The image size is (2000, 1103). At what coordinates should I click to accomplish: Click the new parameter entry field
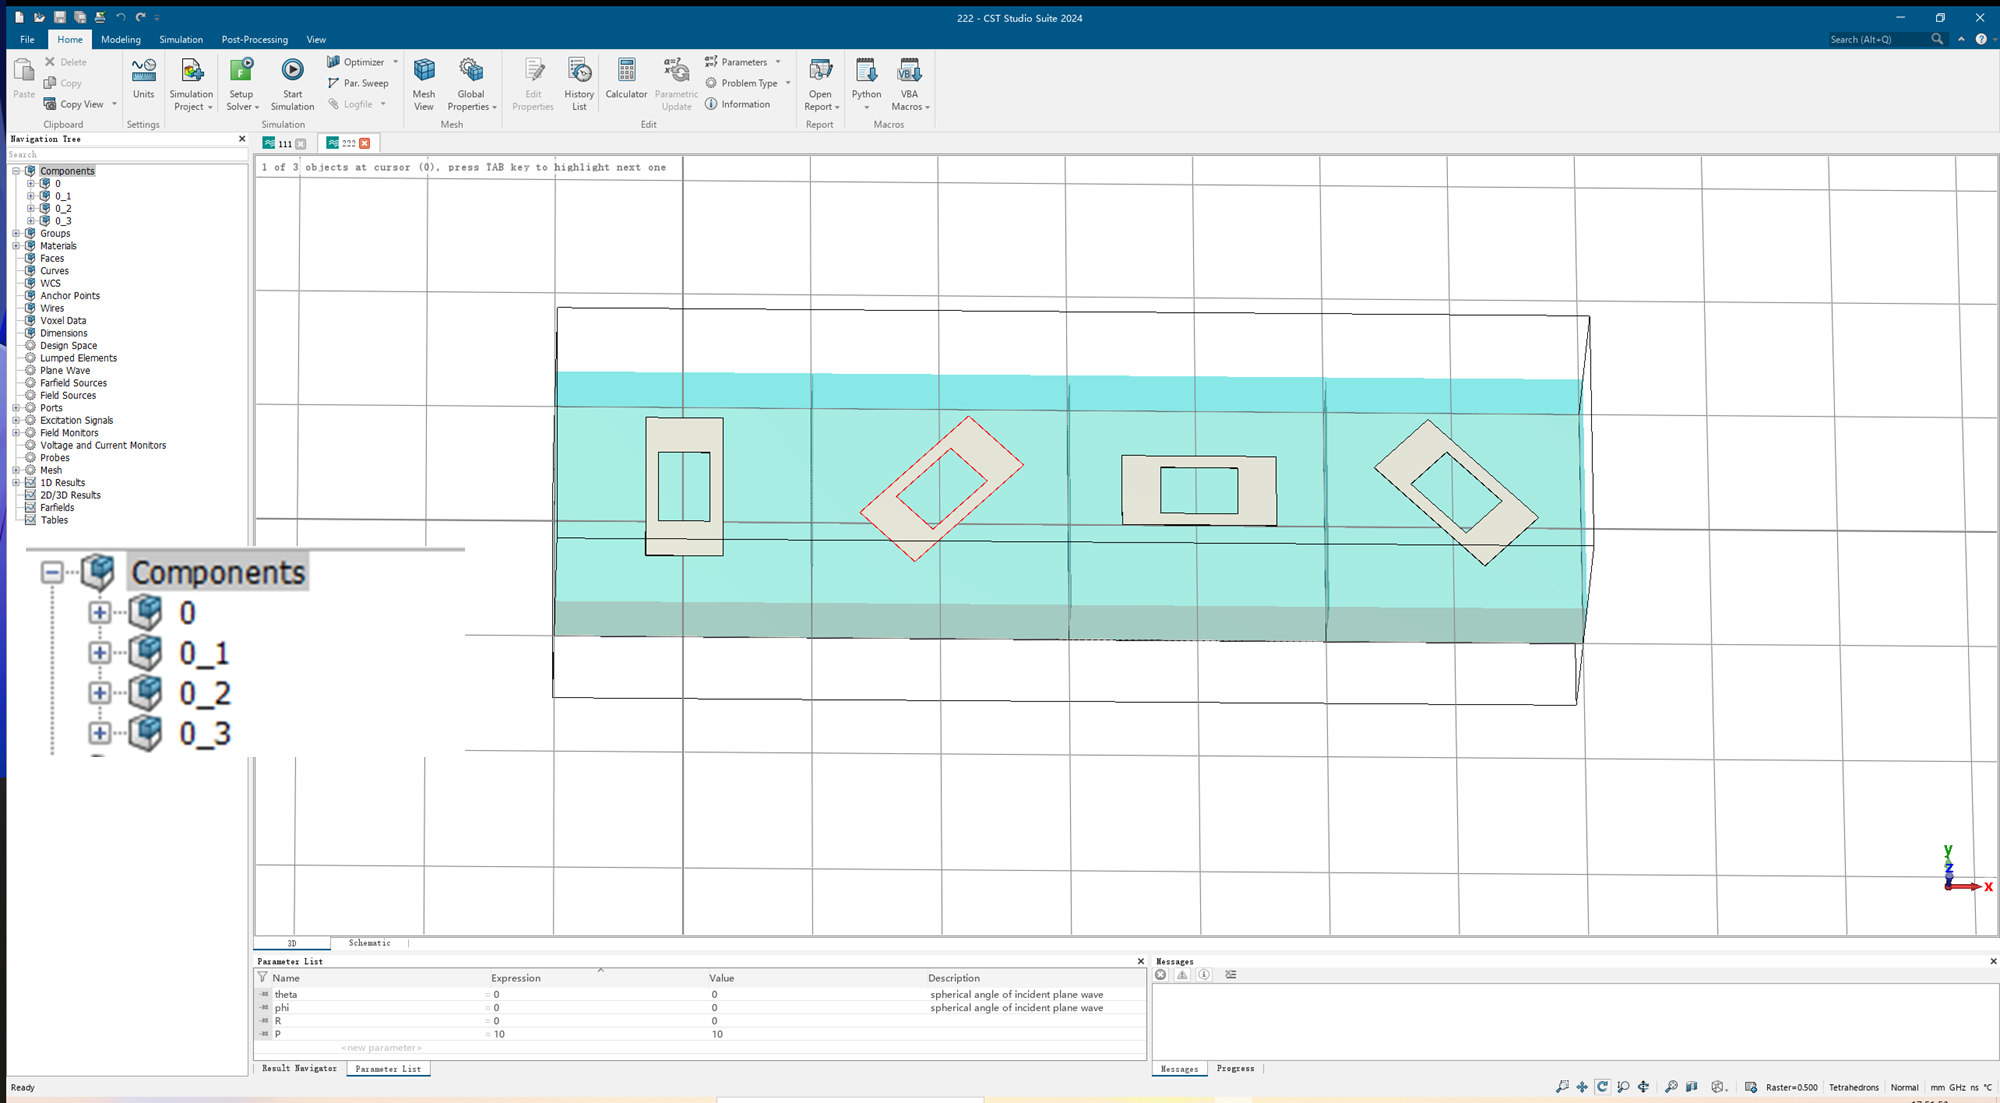pyautogui.click(x=381, y=1048)
